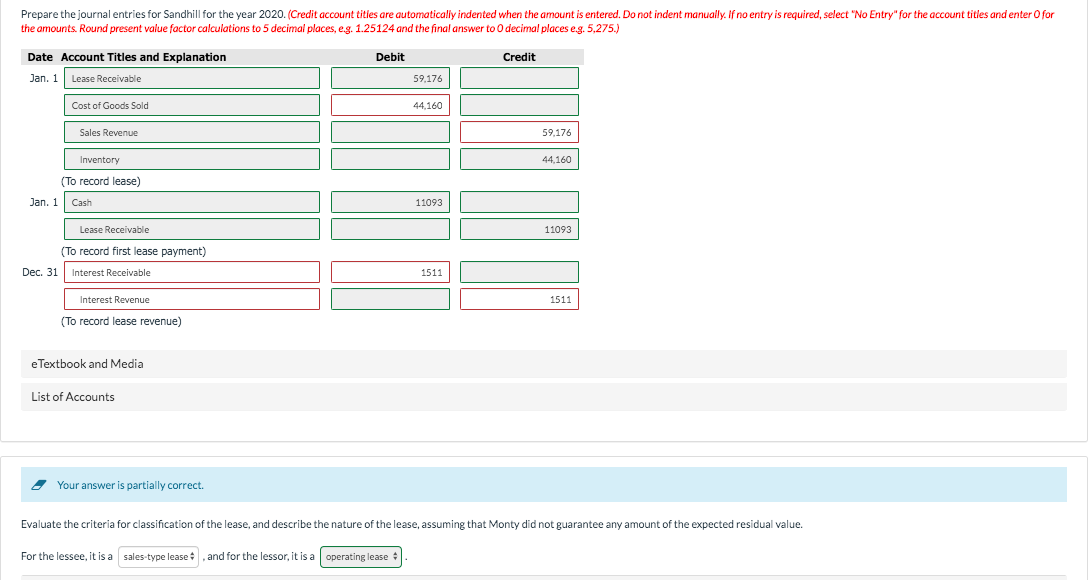Viewport: 1089px width, 580px height.
Task: Click 'Your answer is partially correct.' message
Action: click(x=131, y=485)
